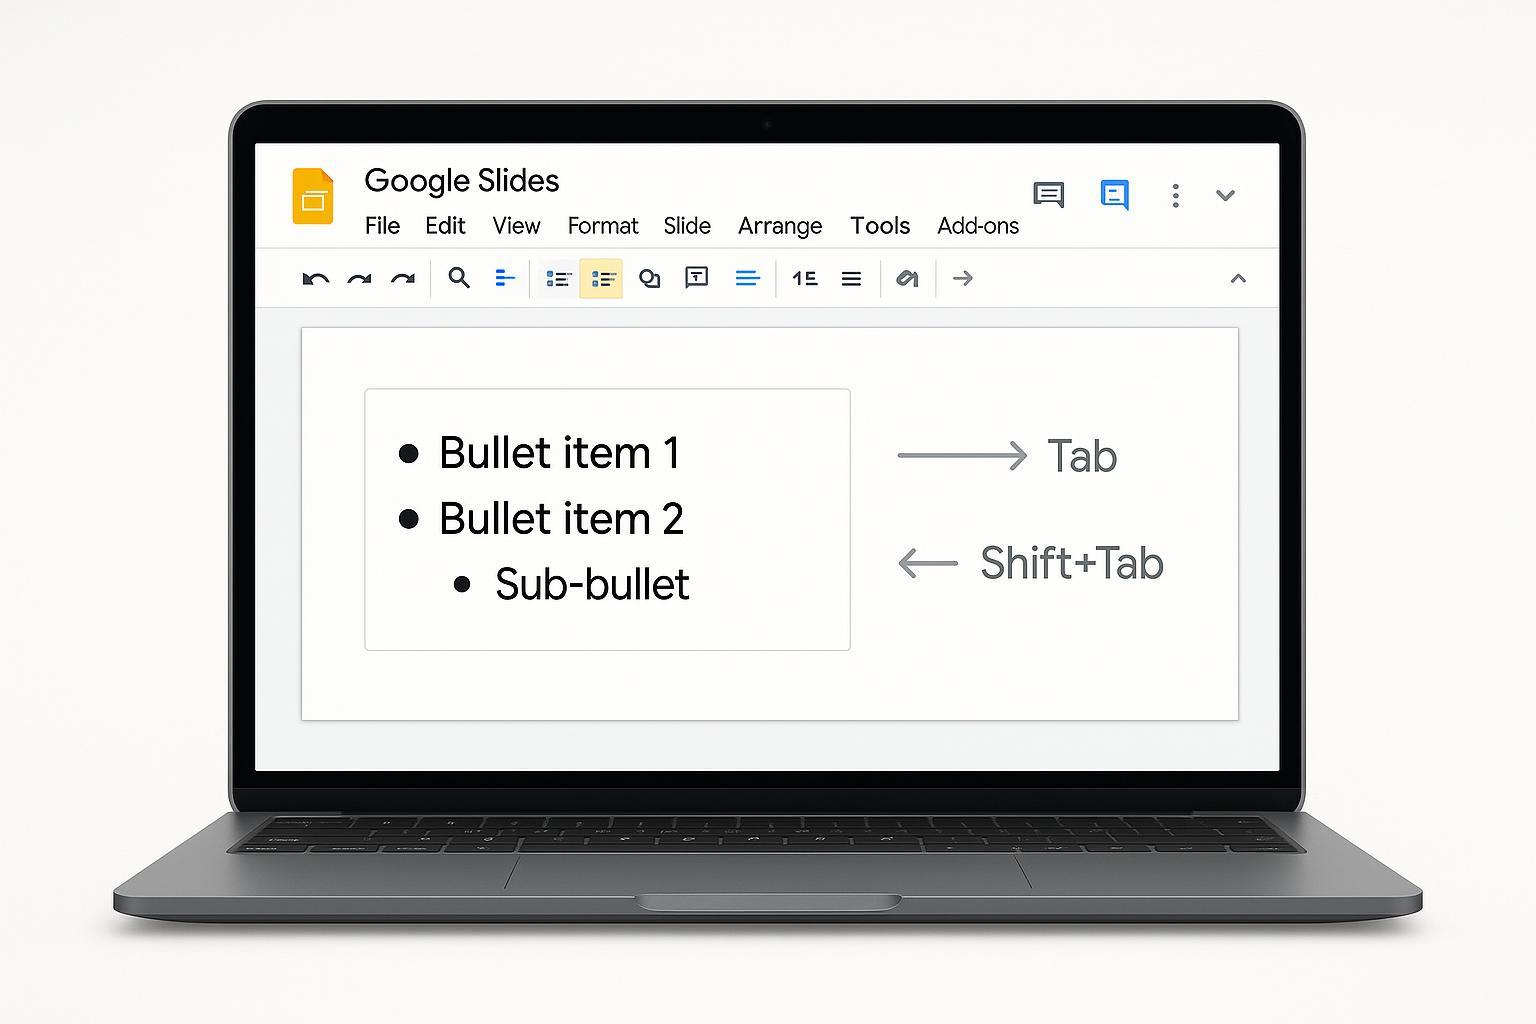This screenshot has width=1536, height=1024.
Task: Insert a text box from toolbar
Action: pyautogui.click(x=696, y=278)
